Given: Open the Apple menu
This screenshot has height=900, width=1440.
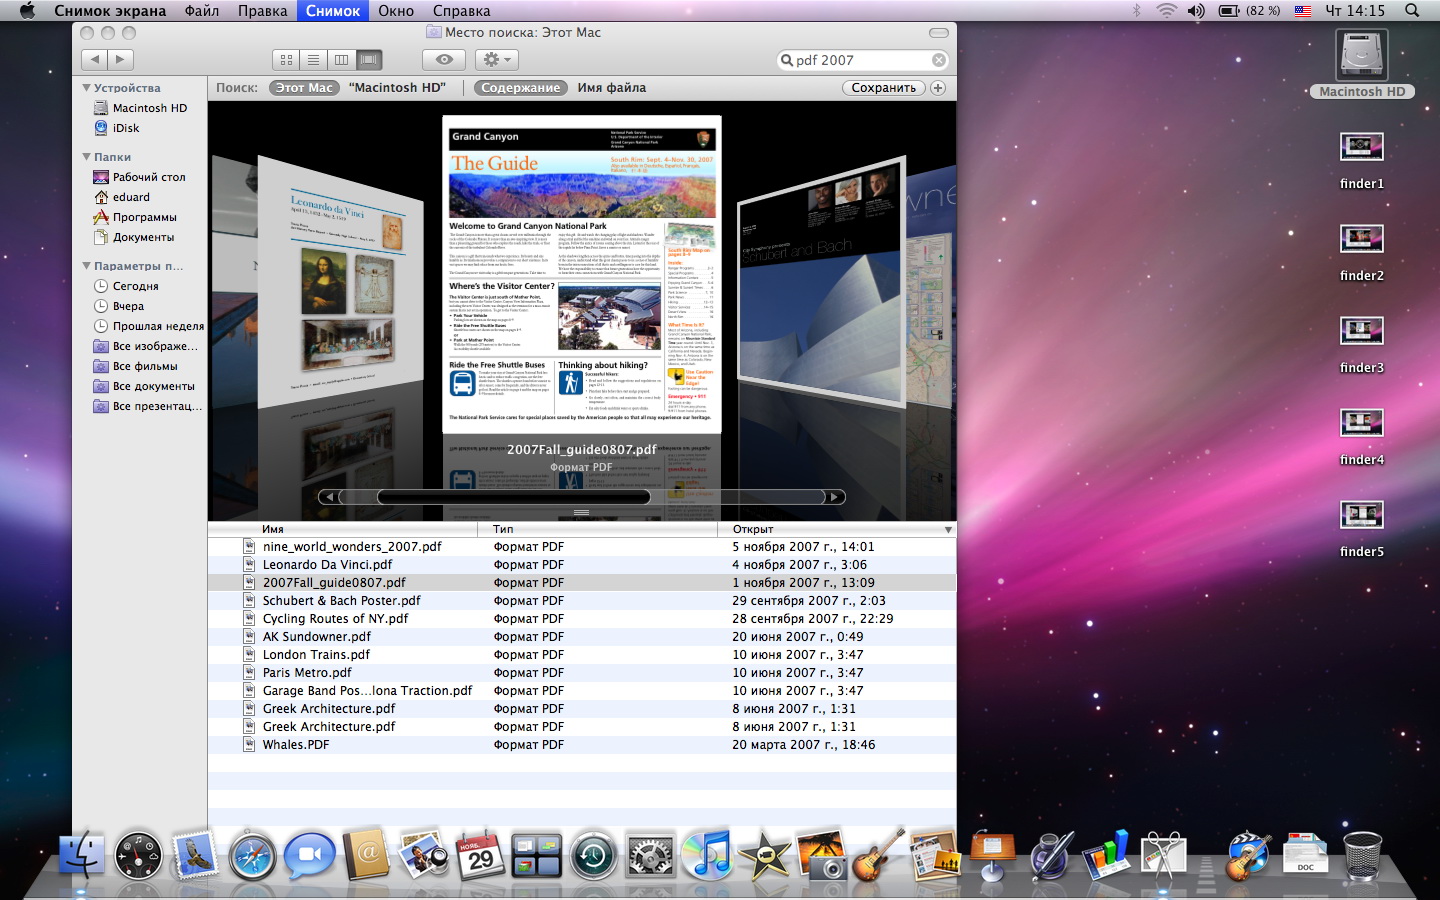Looking at the screenshot, I should (x=27, y=11).
